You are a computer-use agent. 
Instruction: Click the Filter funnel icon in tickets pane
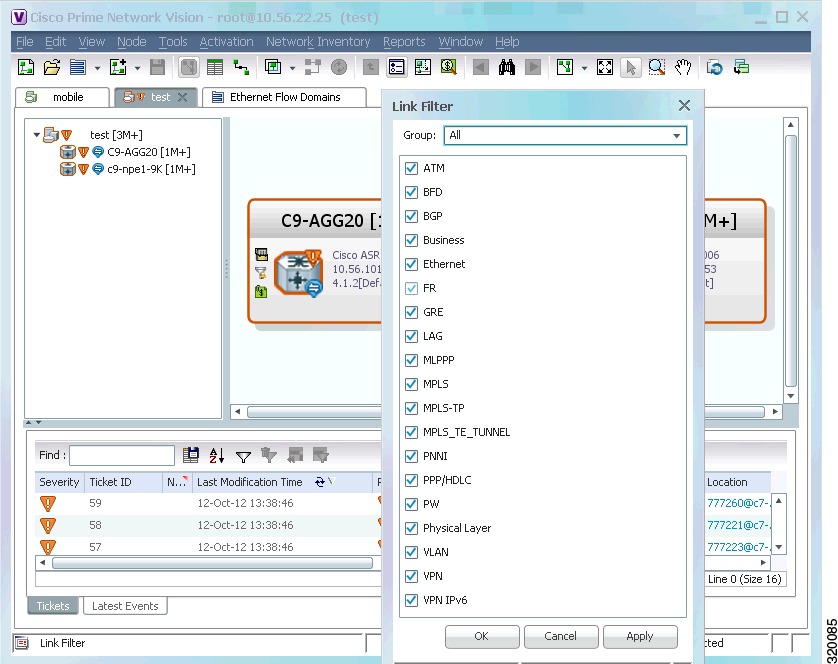[243, 456]
